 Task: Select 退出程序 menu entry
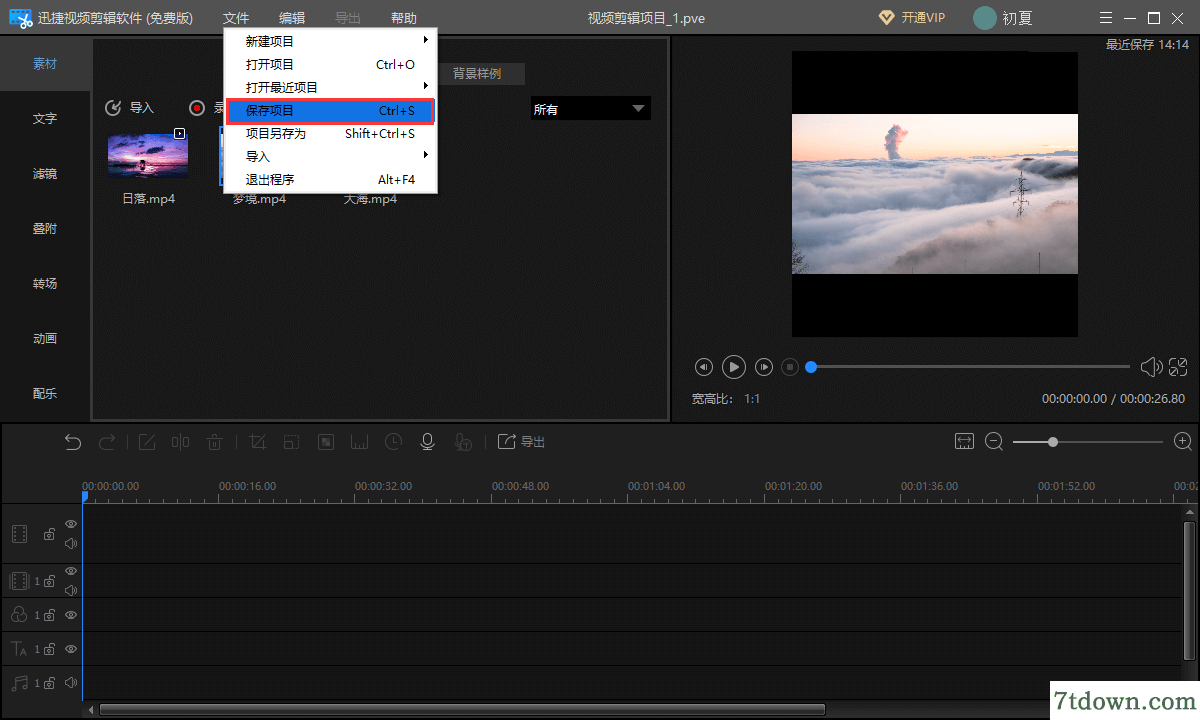[330, 179]
